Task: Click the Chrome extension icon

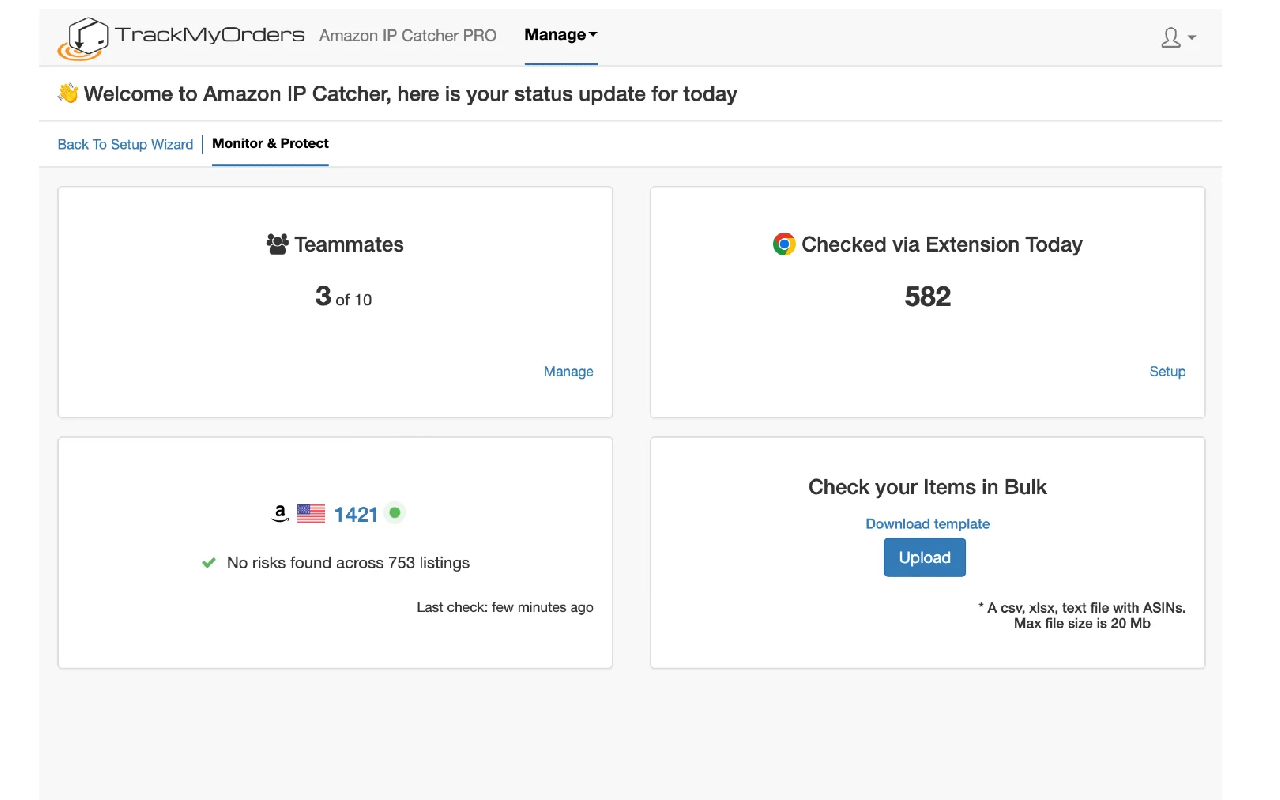Action: coord(784,244)
